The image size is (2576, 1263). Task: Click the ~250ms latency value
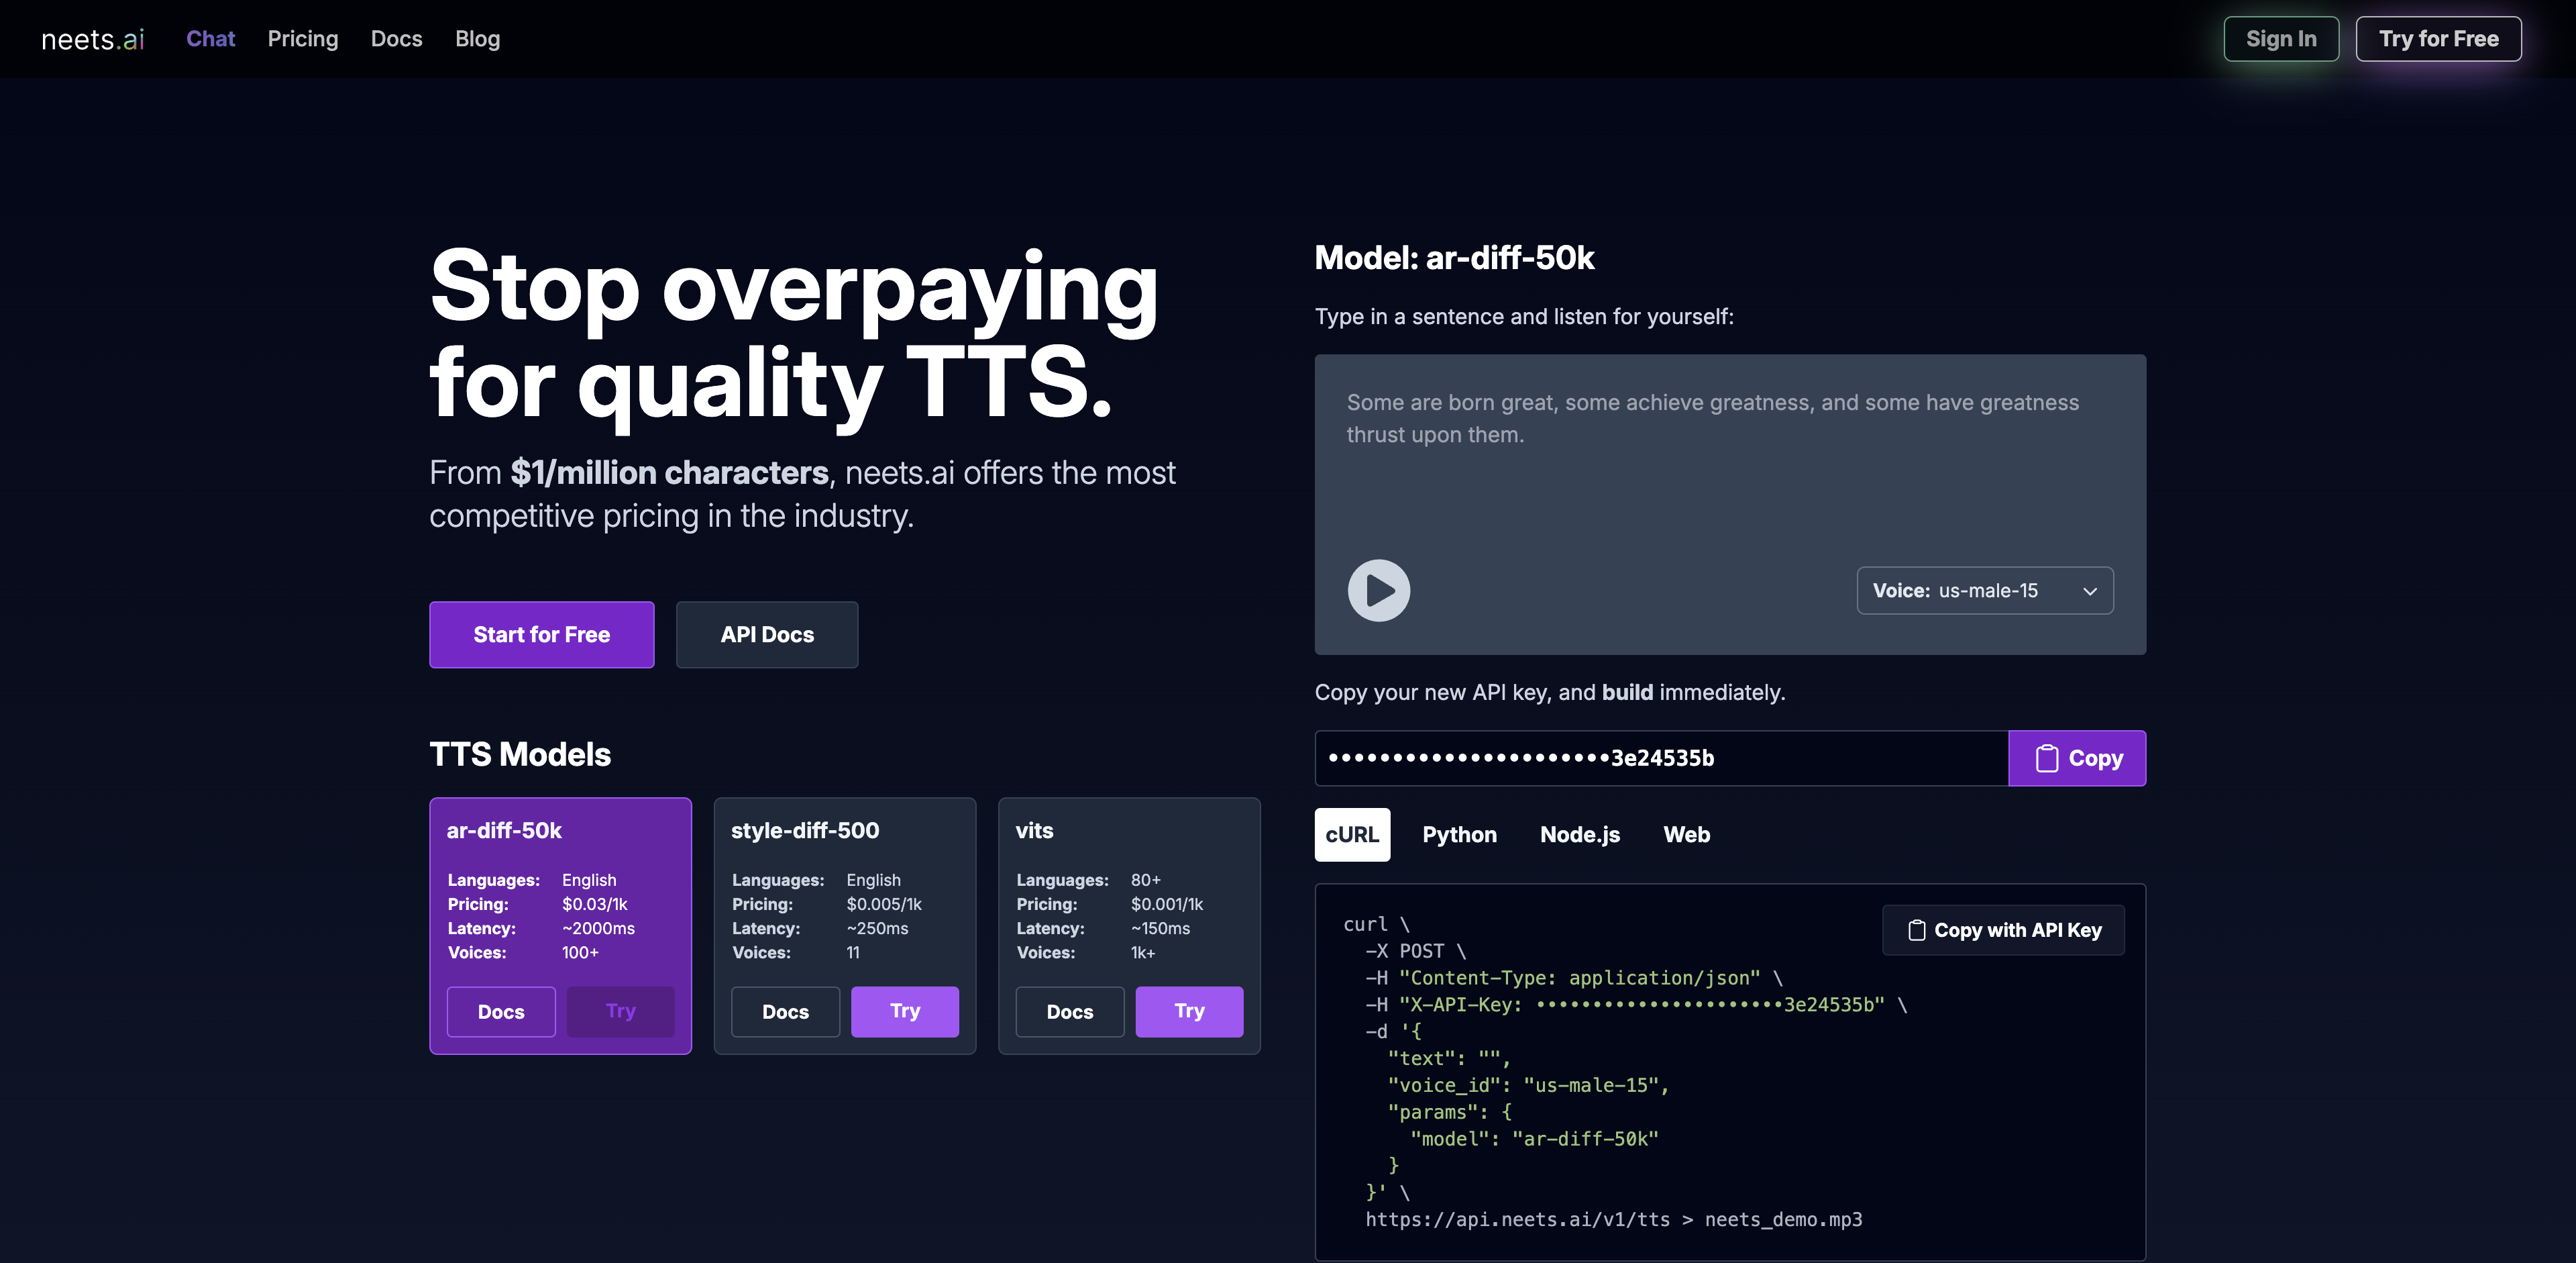coord(877,928)
